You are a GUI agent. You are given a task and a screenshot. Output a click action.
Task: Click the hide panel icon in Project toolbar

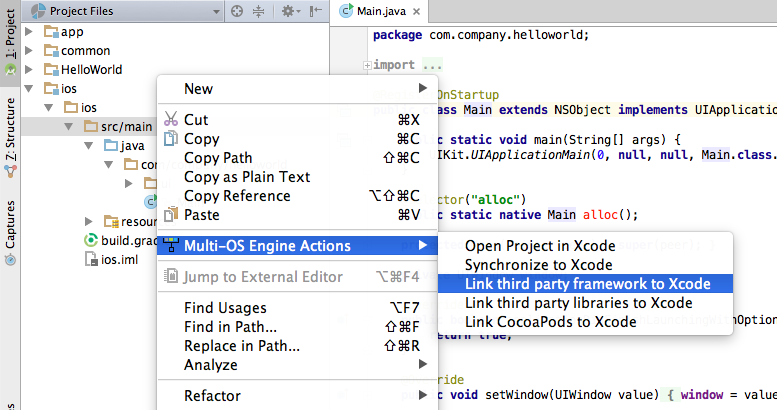tap(316, 11)
